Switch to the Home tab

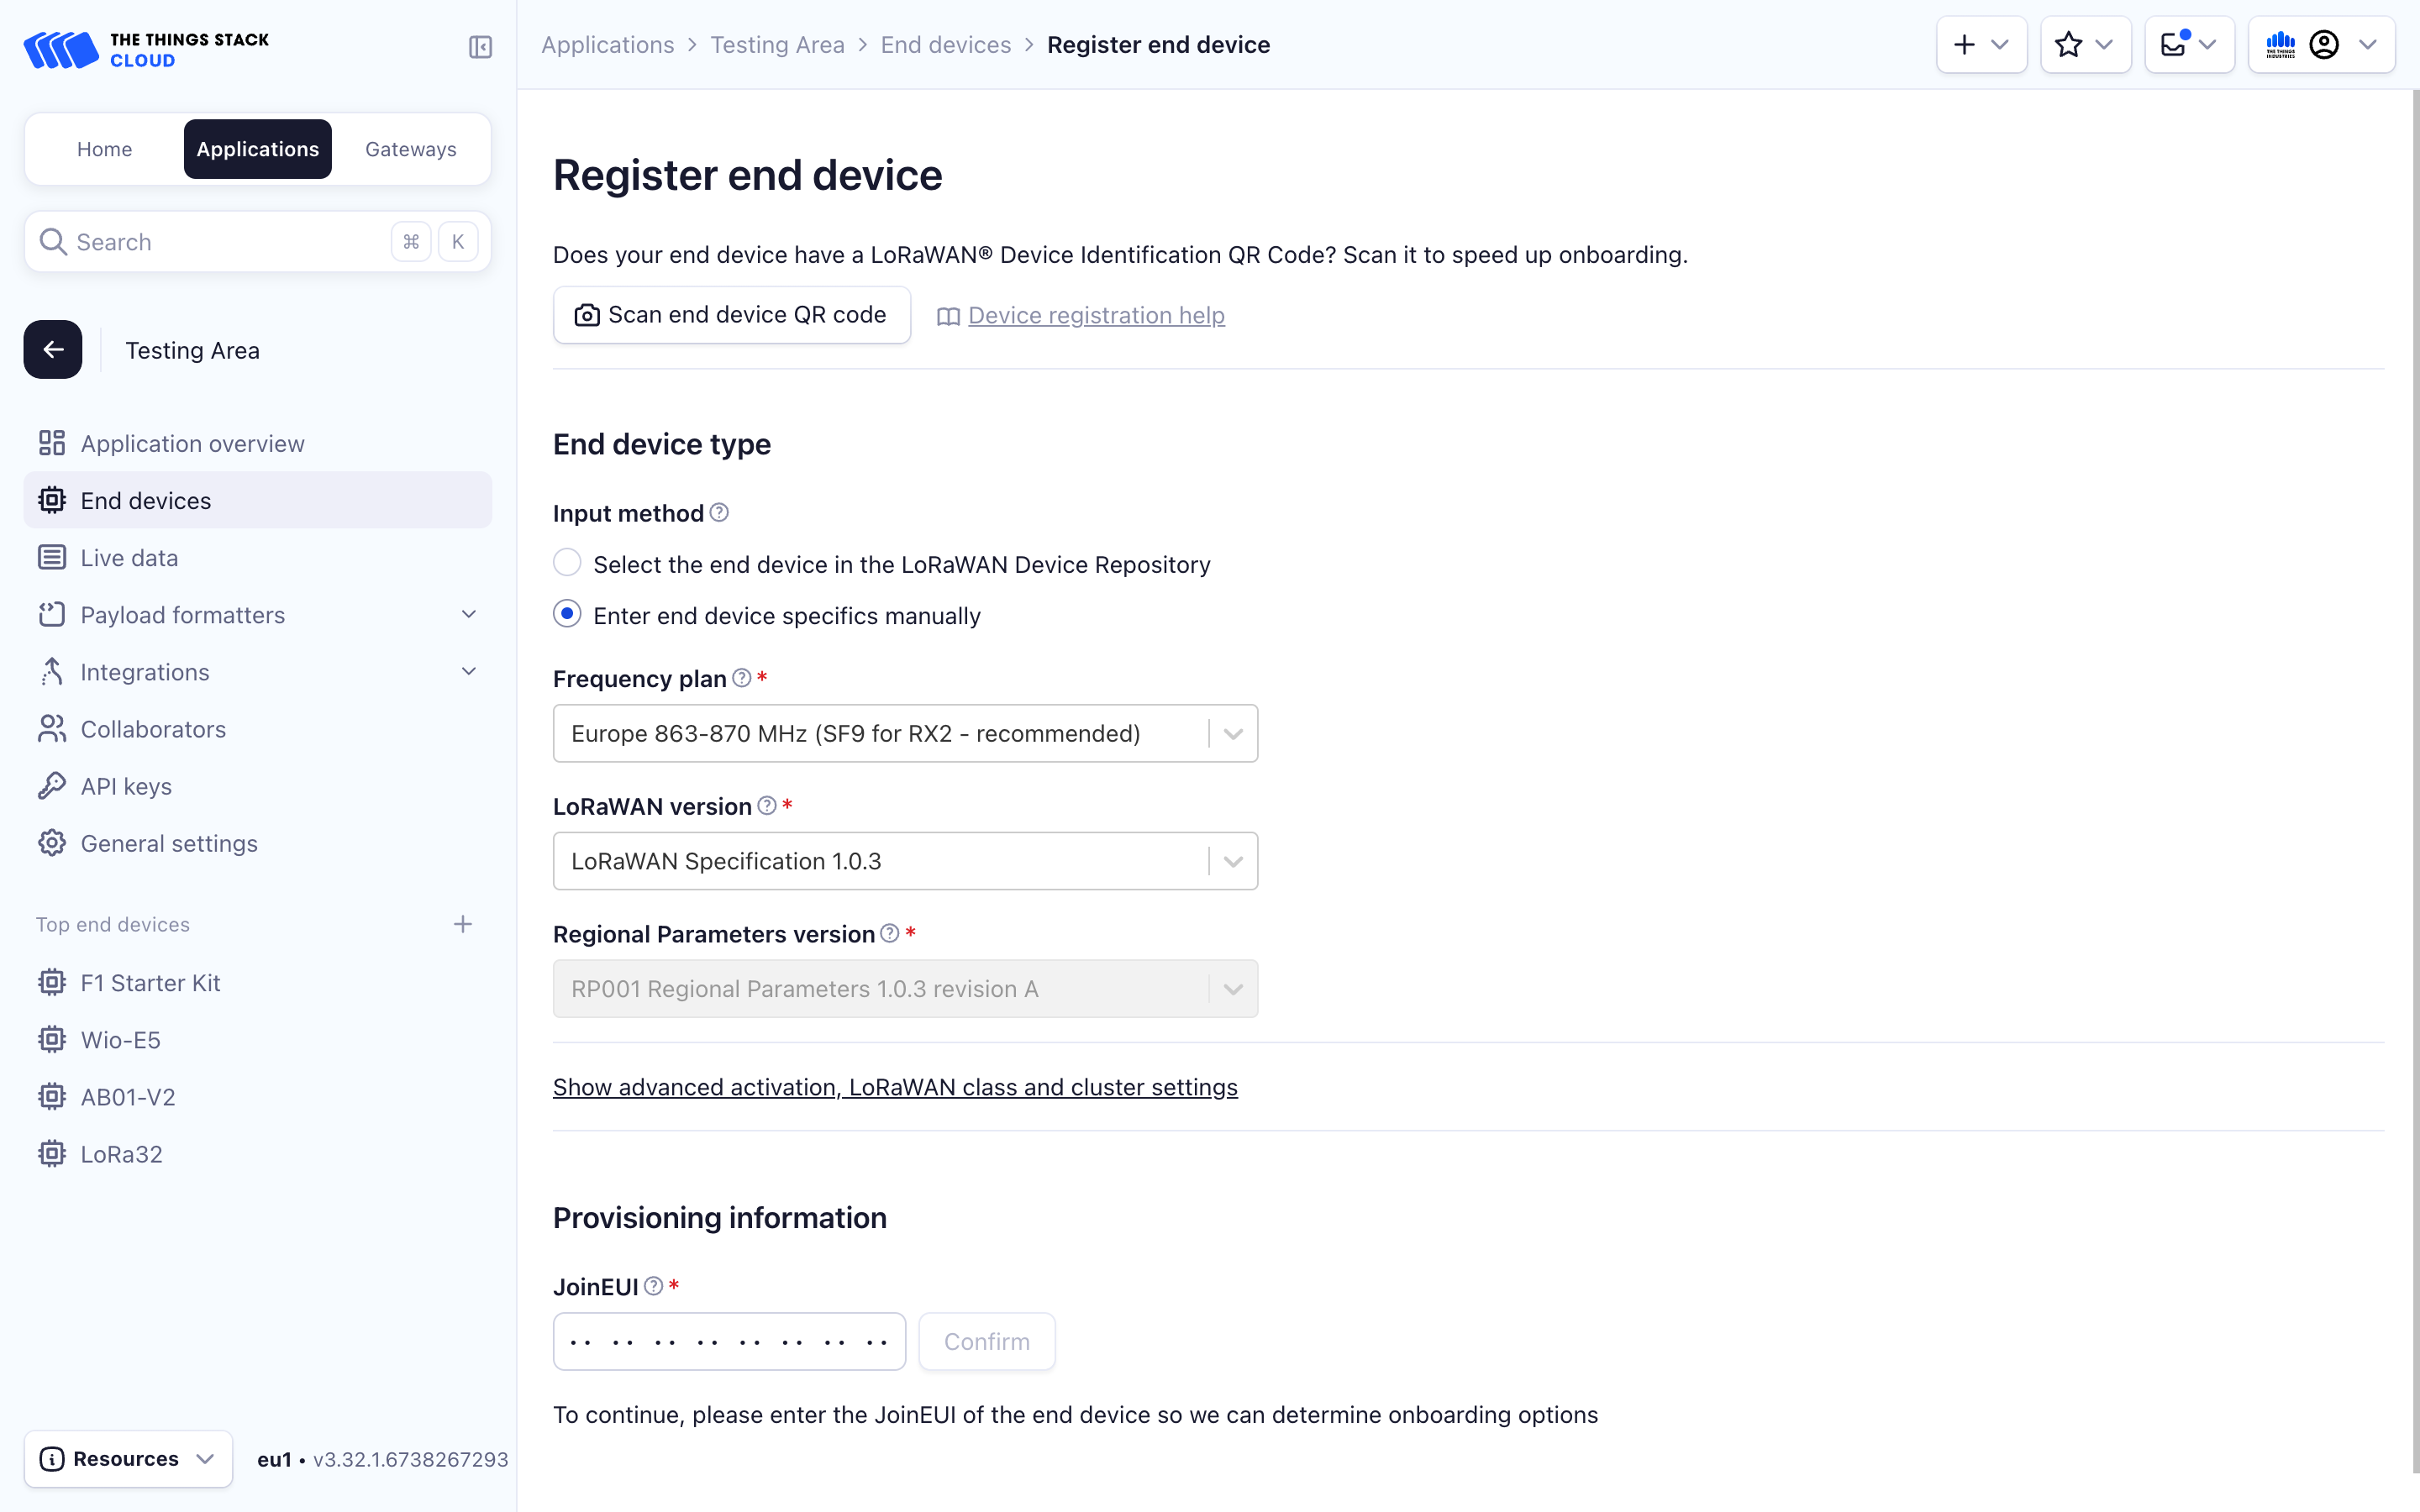tap(104, 148)
